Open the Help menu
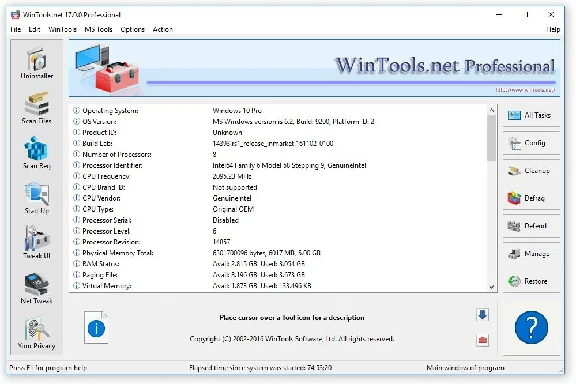Image resolution: width=576 pixels, height=384 pixels. click(x=553, y=29)
